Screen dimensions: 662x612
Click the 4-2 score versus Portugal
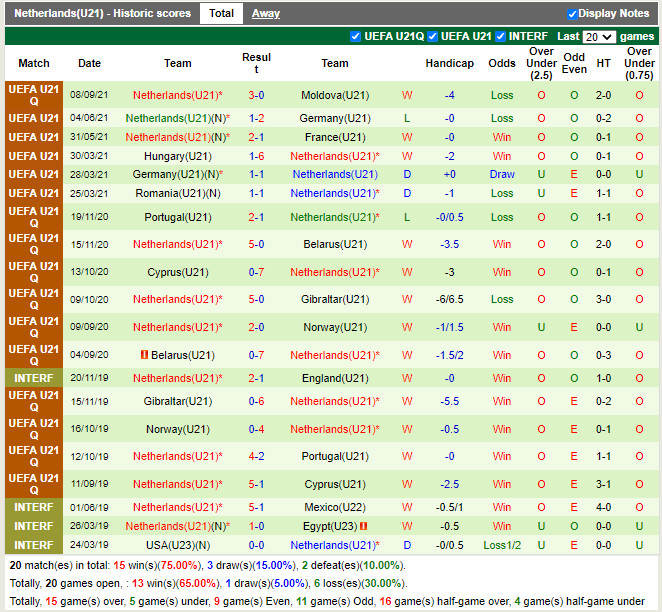pos(256,457)
